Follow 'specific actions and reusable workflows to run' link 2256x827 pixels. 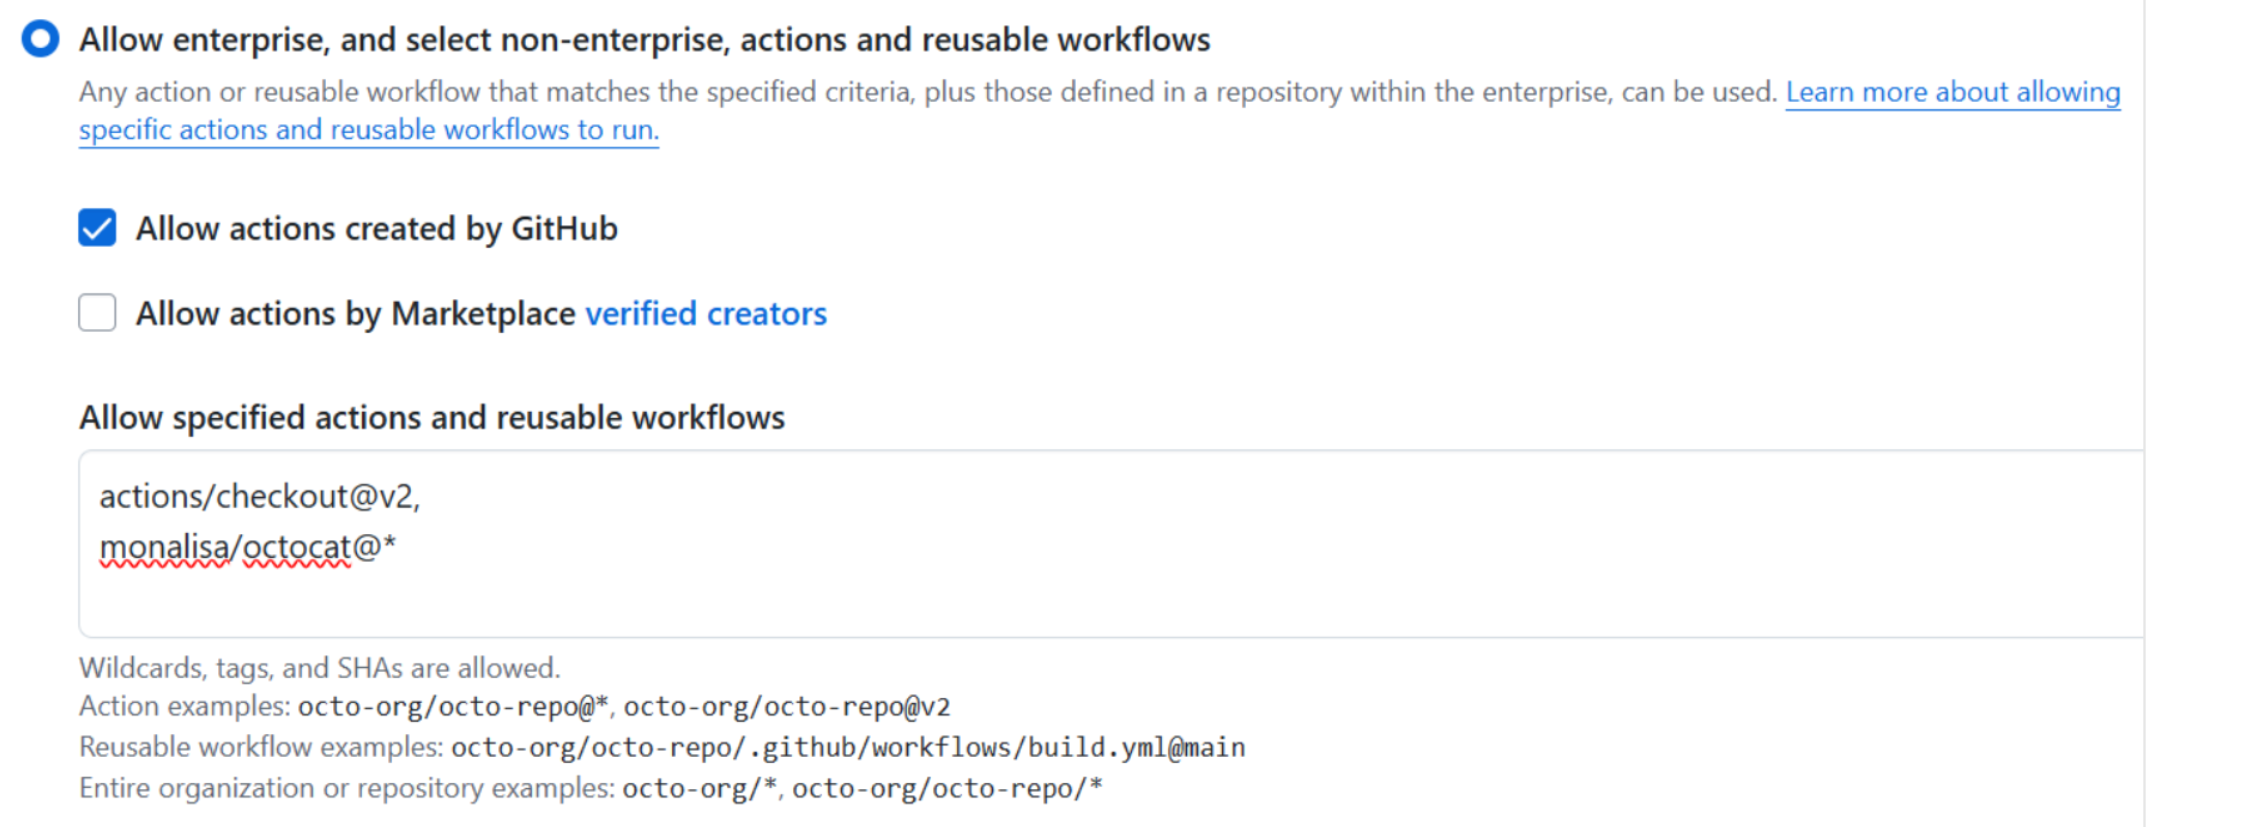pos(369,130)
